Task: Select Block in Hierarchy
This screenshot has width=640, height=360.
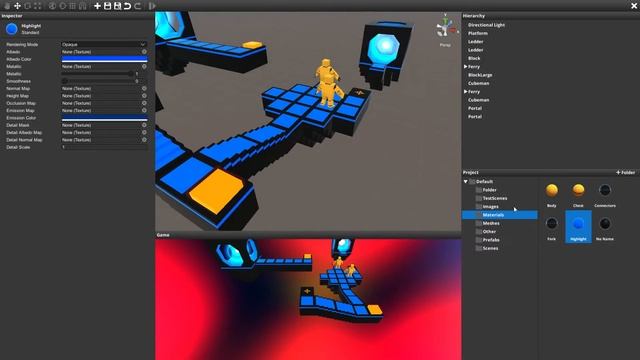Action: click(x=474, y=58)
